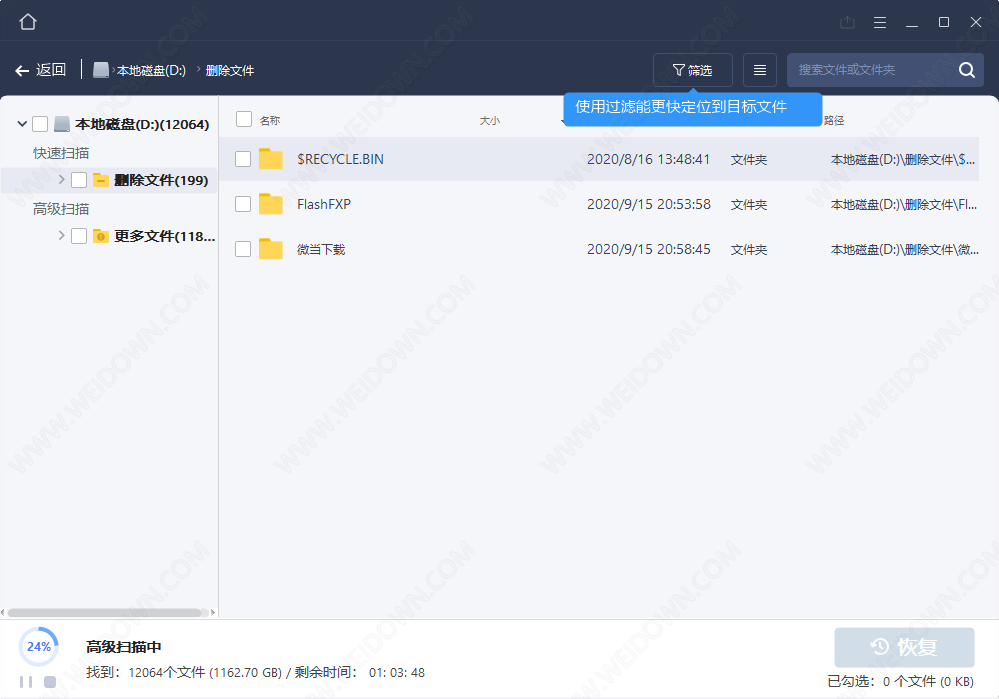This screenshot has width=999, height=699.
Task: Select the 微当下载 folder name
Action: coord(321,249)
